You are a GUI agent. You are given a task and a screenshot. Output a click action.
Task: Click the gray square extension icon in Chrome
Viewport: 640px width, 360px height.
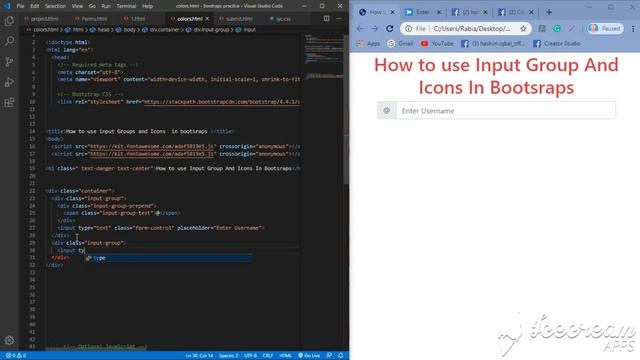click(x=542, y=29)
